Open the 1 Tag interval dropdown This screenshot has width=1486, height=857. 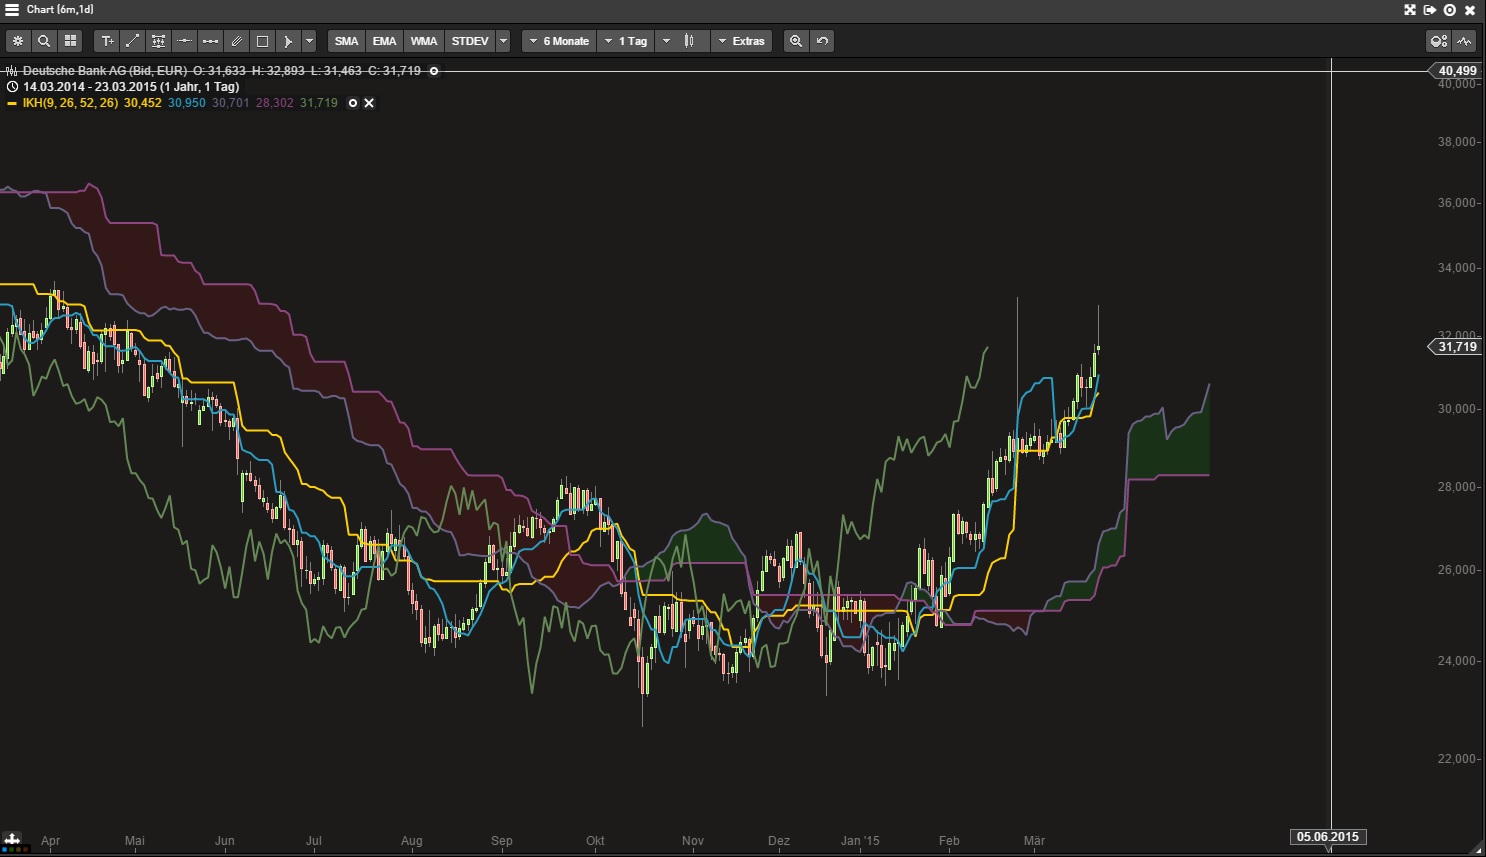(x=627, y=41)
